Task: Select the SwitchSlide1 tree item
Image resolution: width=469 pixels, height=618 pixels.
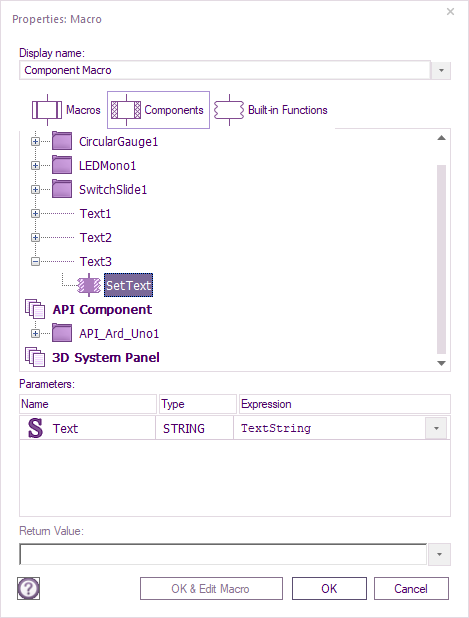Action: click(x=113, y=190)
